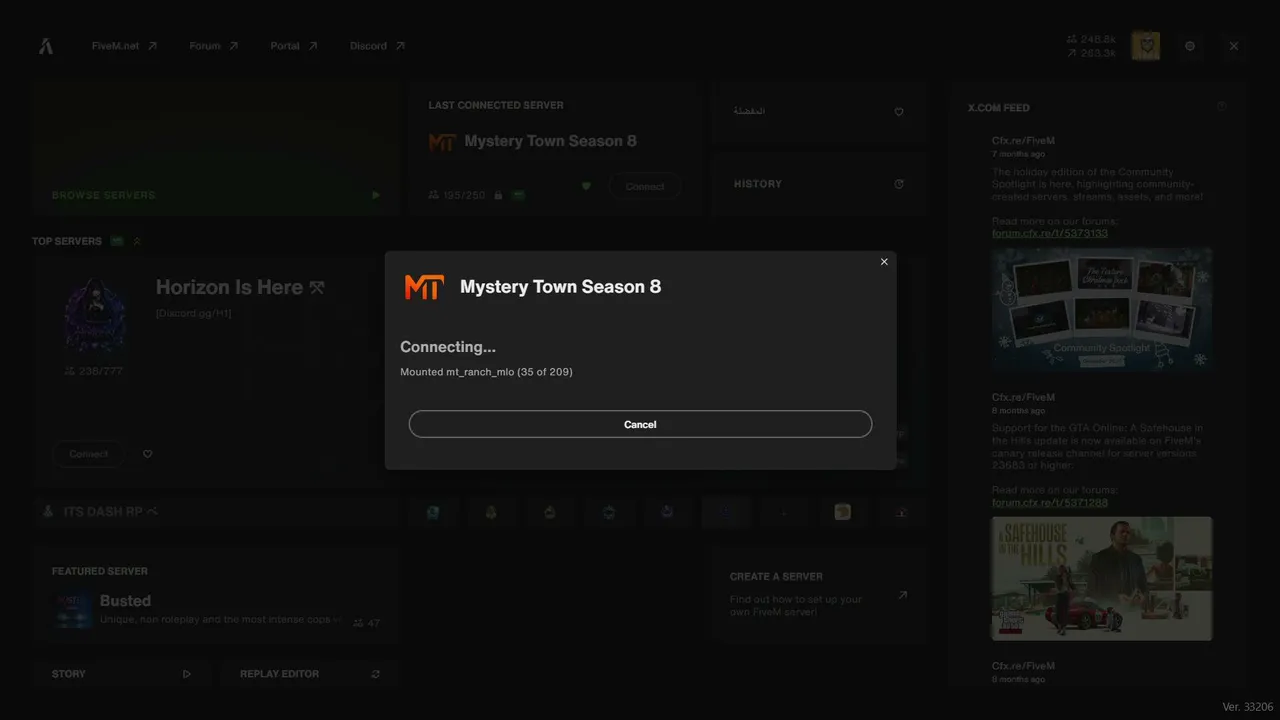Click the arrow icon on Create a Server
The height and width of the screenshot is (720, 1280).
coord(902,596)
